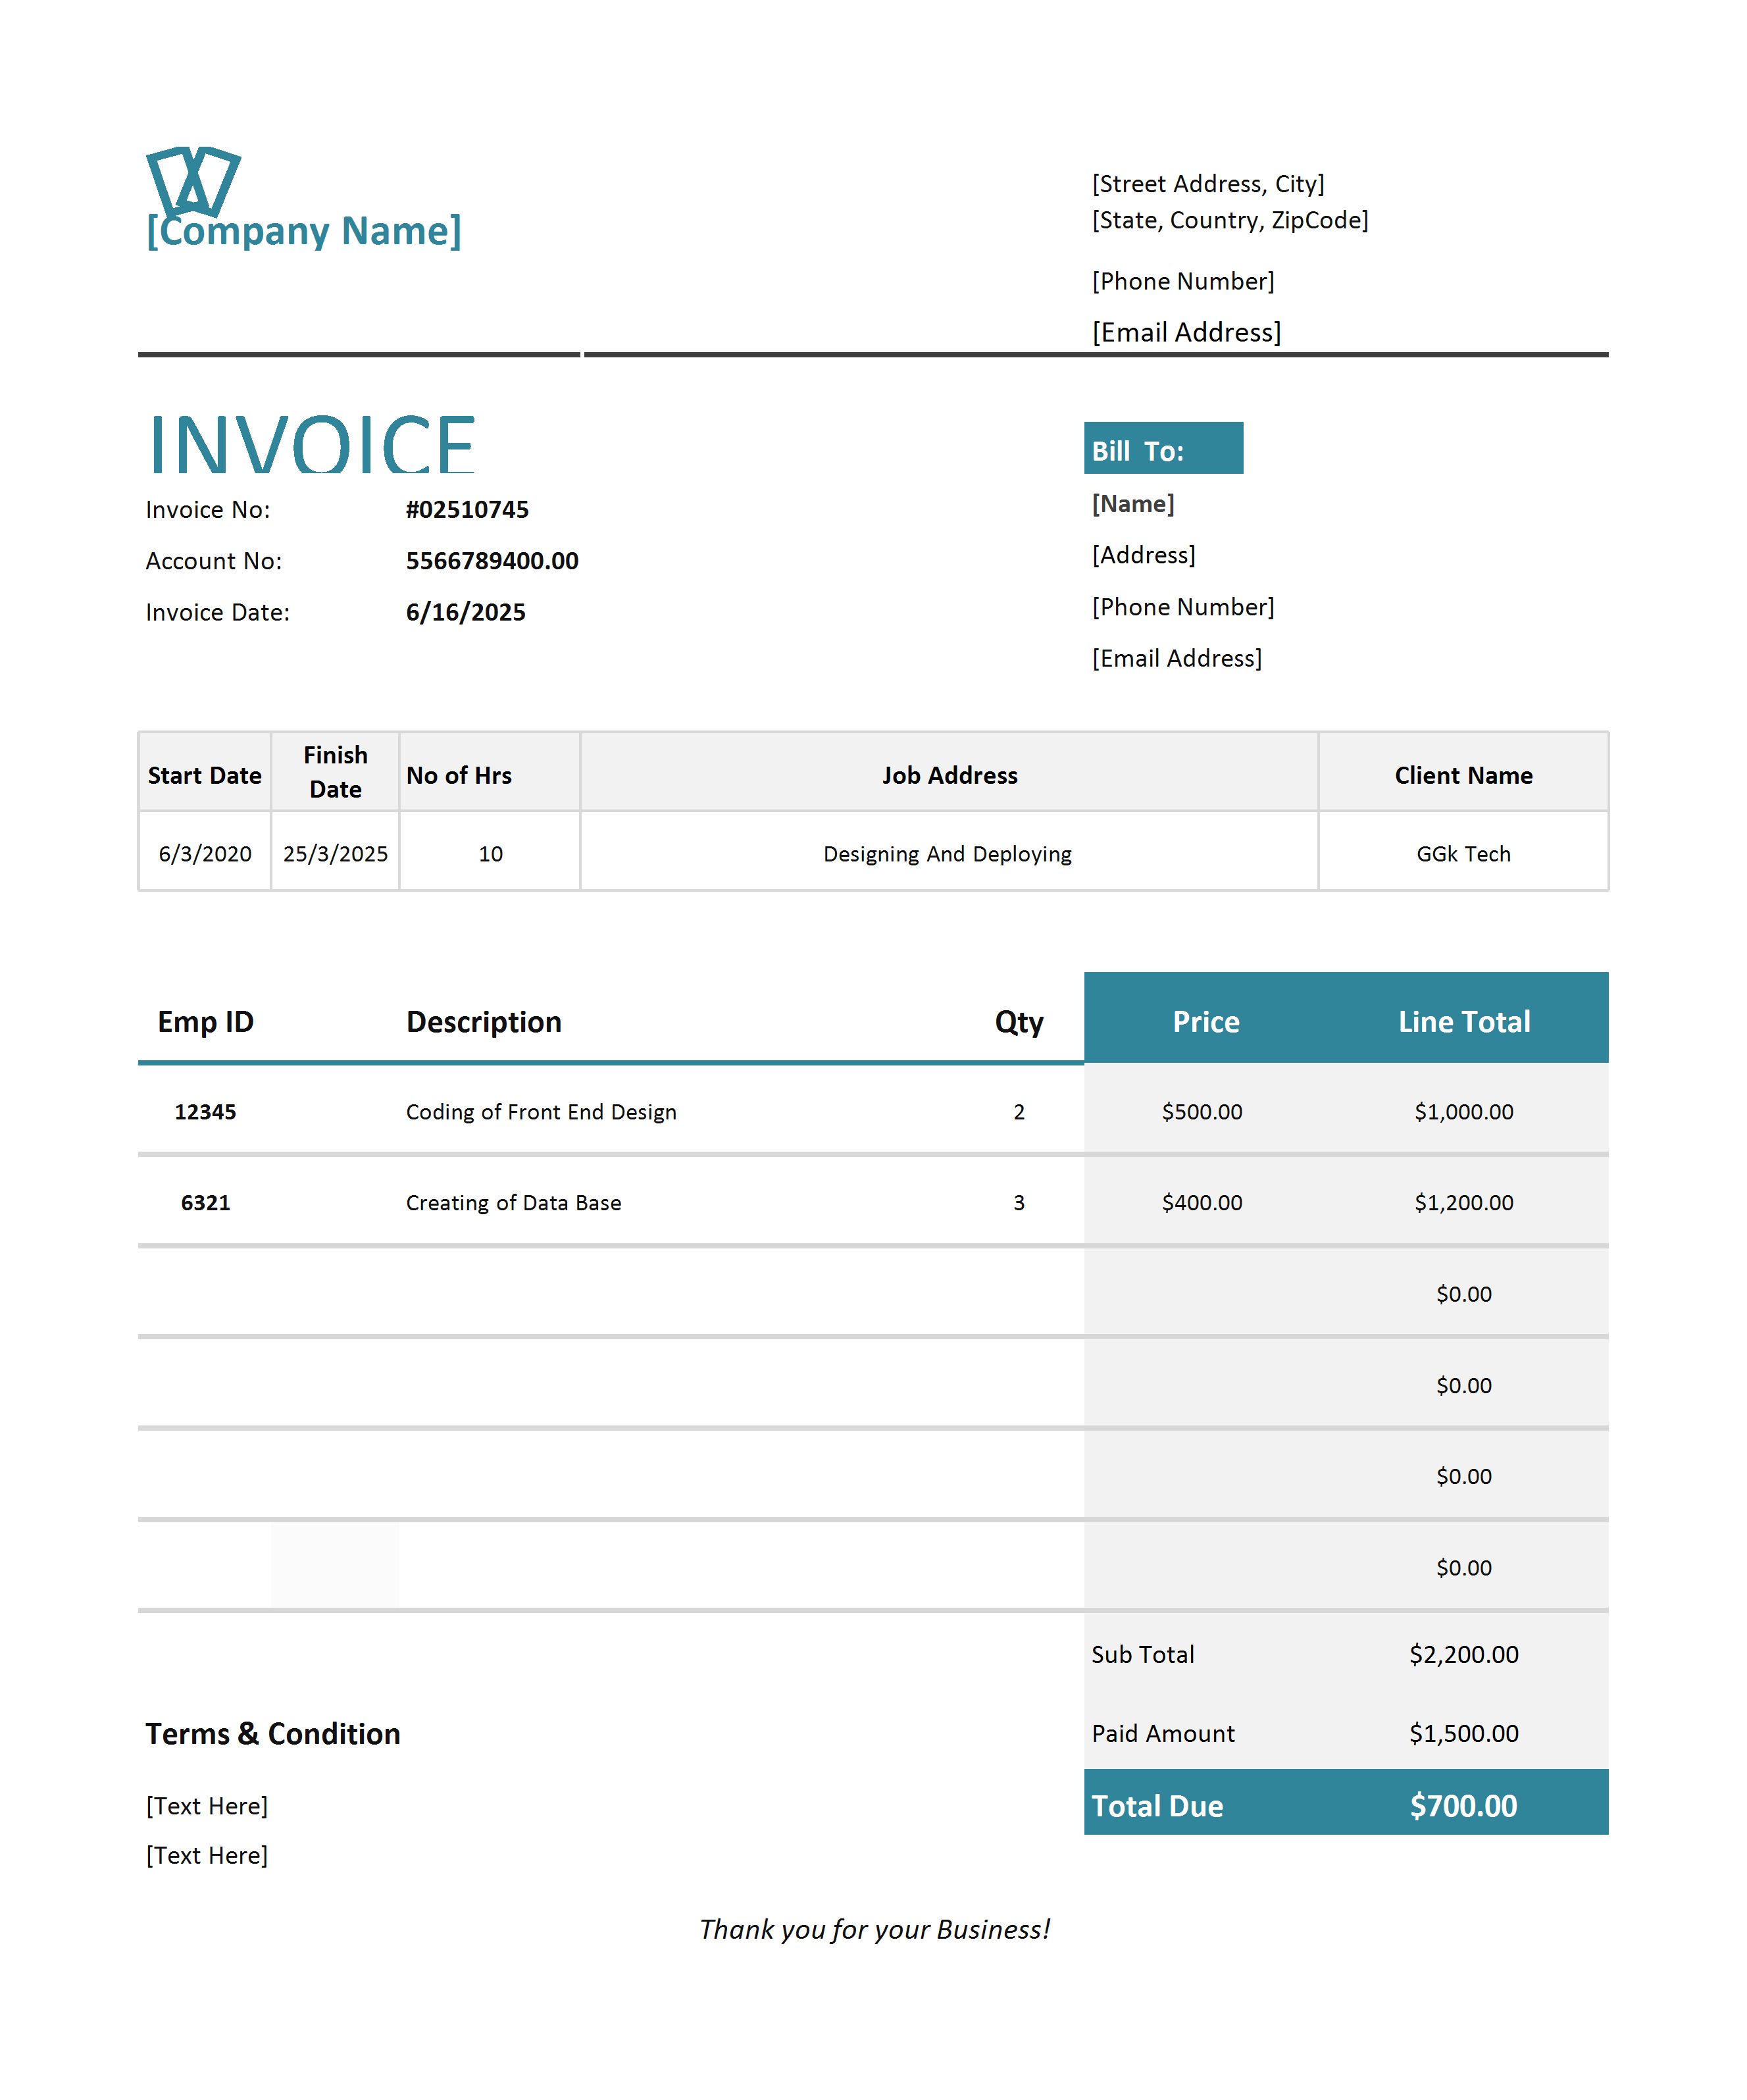The image size is (1747, 2100).
Task: Select the company [Email Address] field
Action: [x=1186, y=332]
